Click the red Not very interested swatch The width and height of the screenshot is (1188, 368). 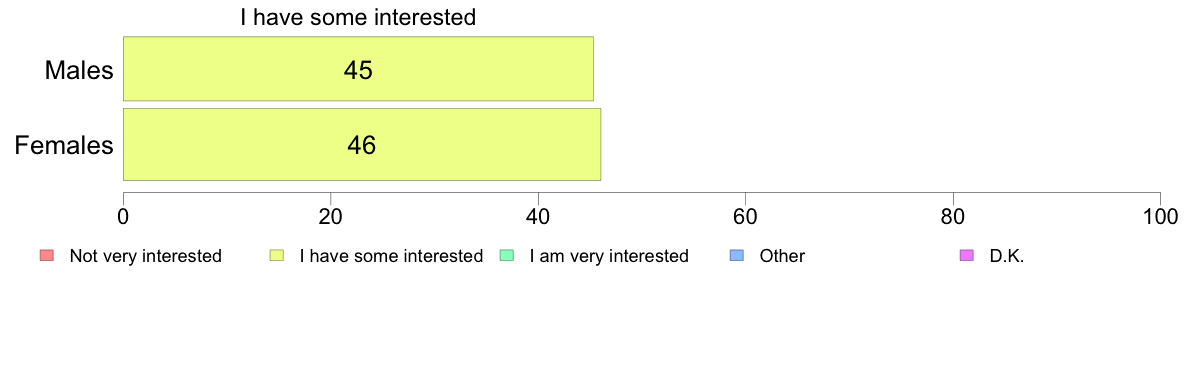pos(46,256)
